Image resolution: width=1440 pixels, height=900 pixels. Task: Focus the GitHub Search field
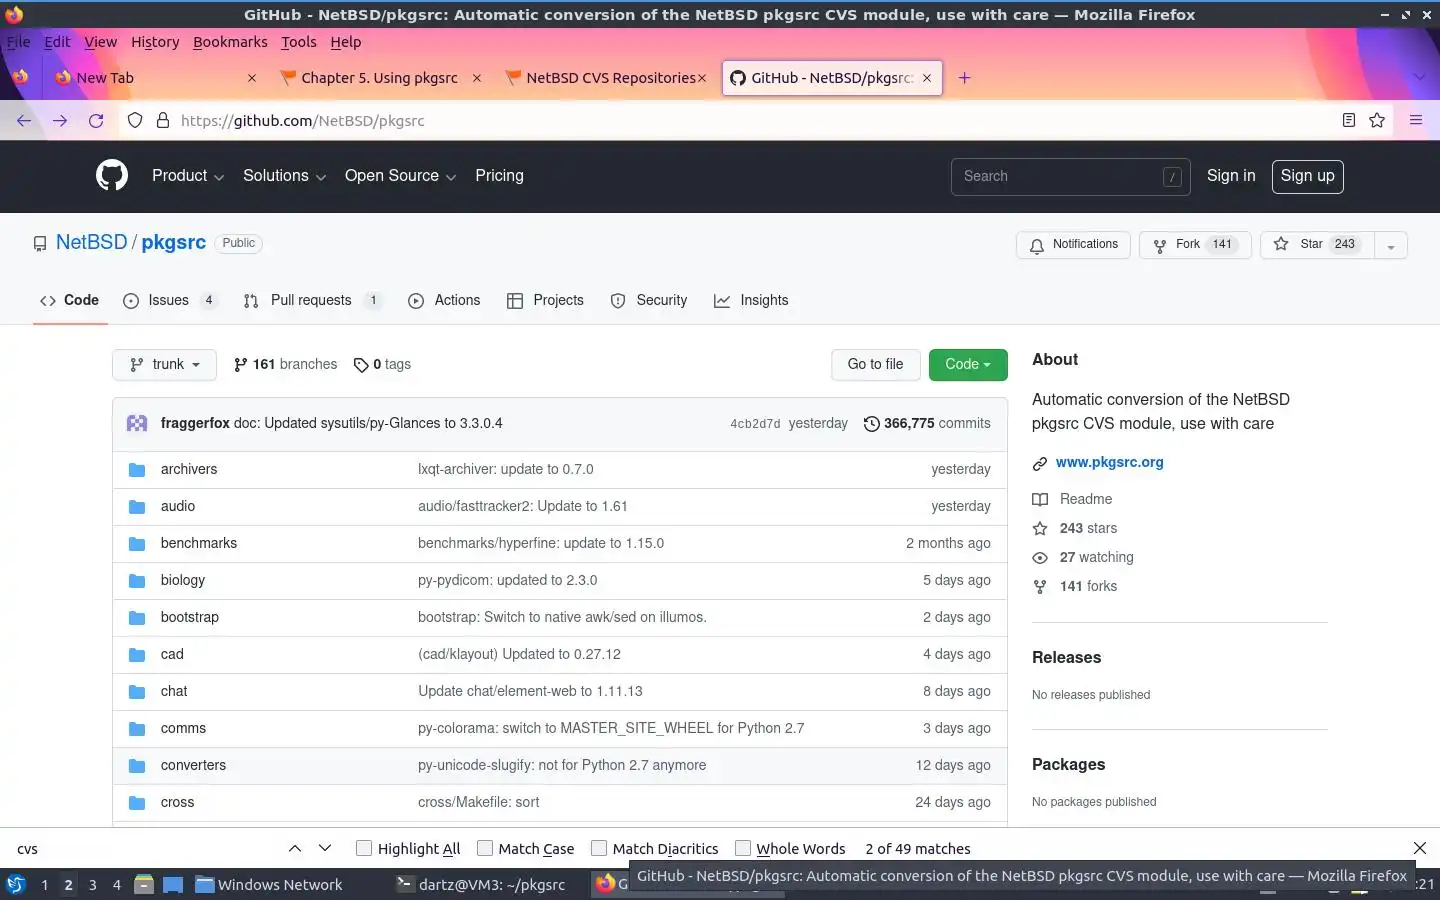click(x=1070, y=176)
